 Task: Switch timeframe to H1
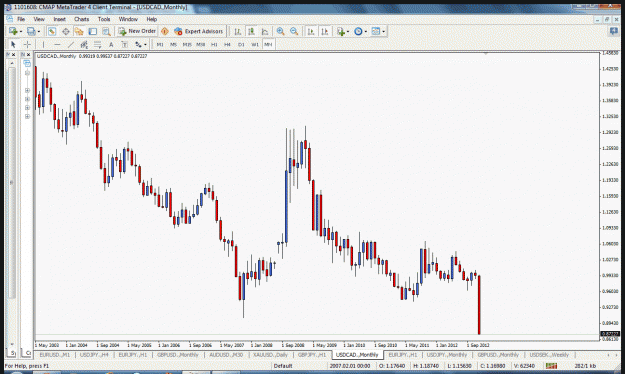pos(214,44)
